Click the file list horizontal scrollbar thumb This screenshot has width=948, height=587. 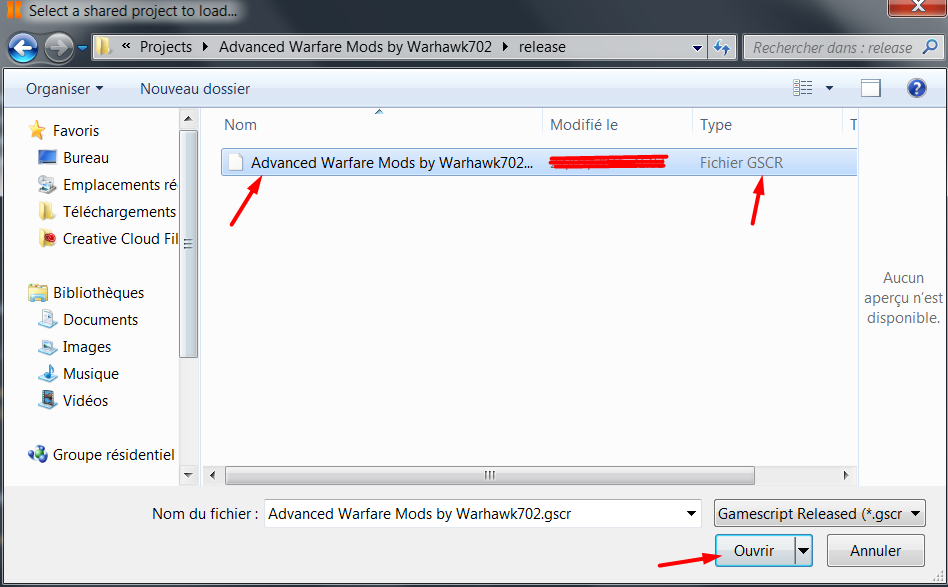click(490, 475)
